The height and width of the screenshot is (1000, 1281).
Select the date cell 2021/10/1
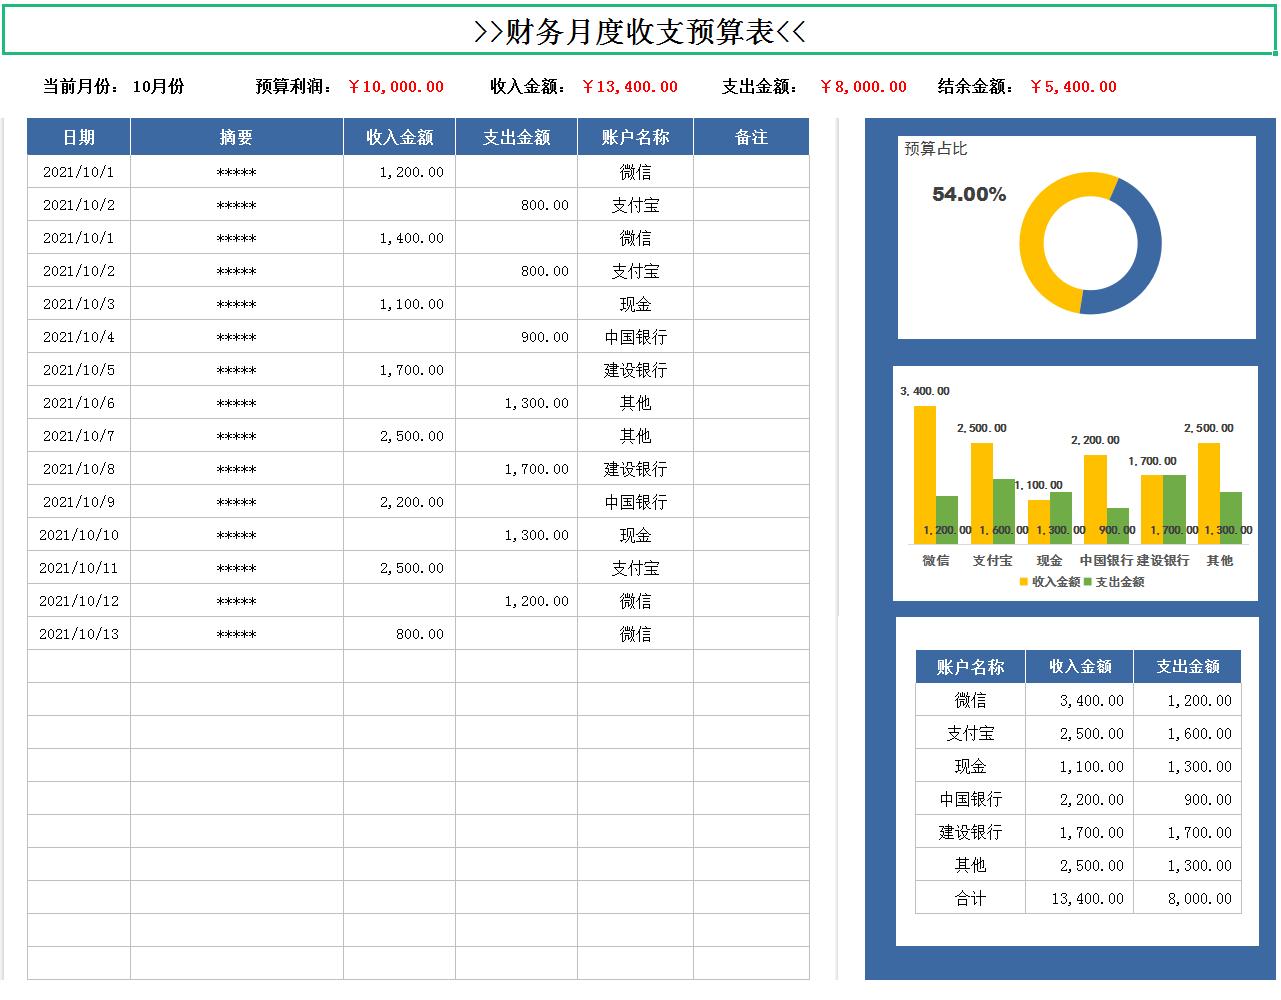click(x=79, y=171)
